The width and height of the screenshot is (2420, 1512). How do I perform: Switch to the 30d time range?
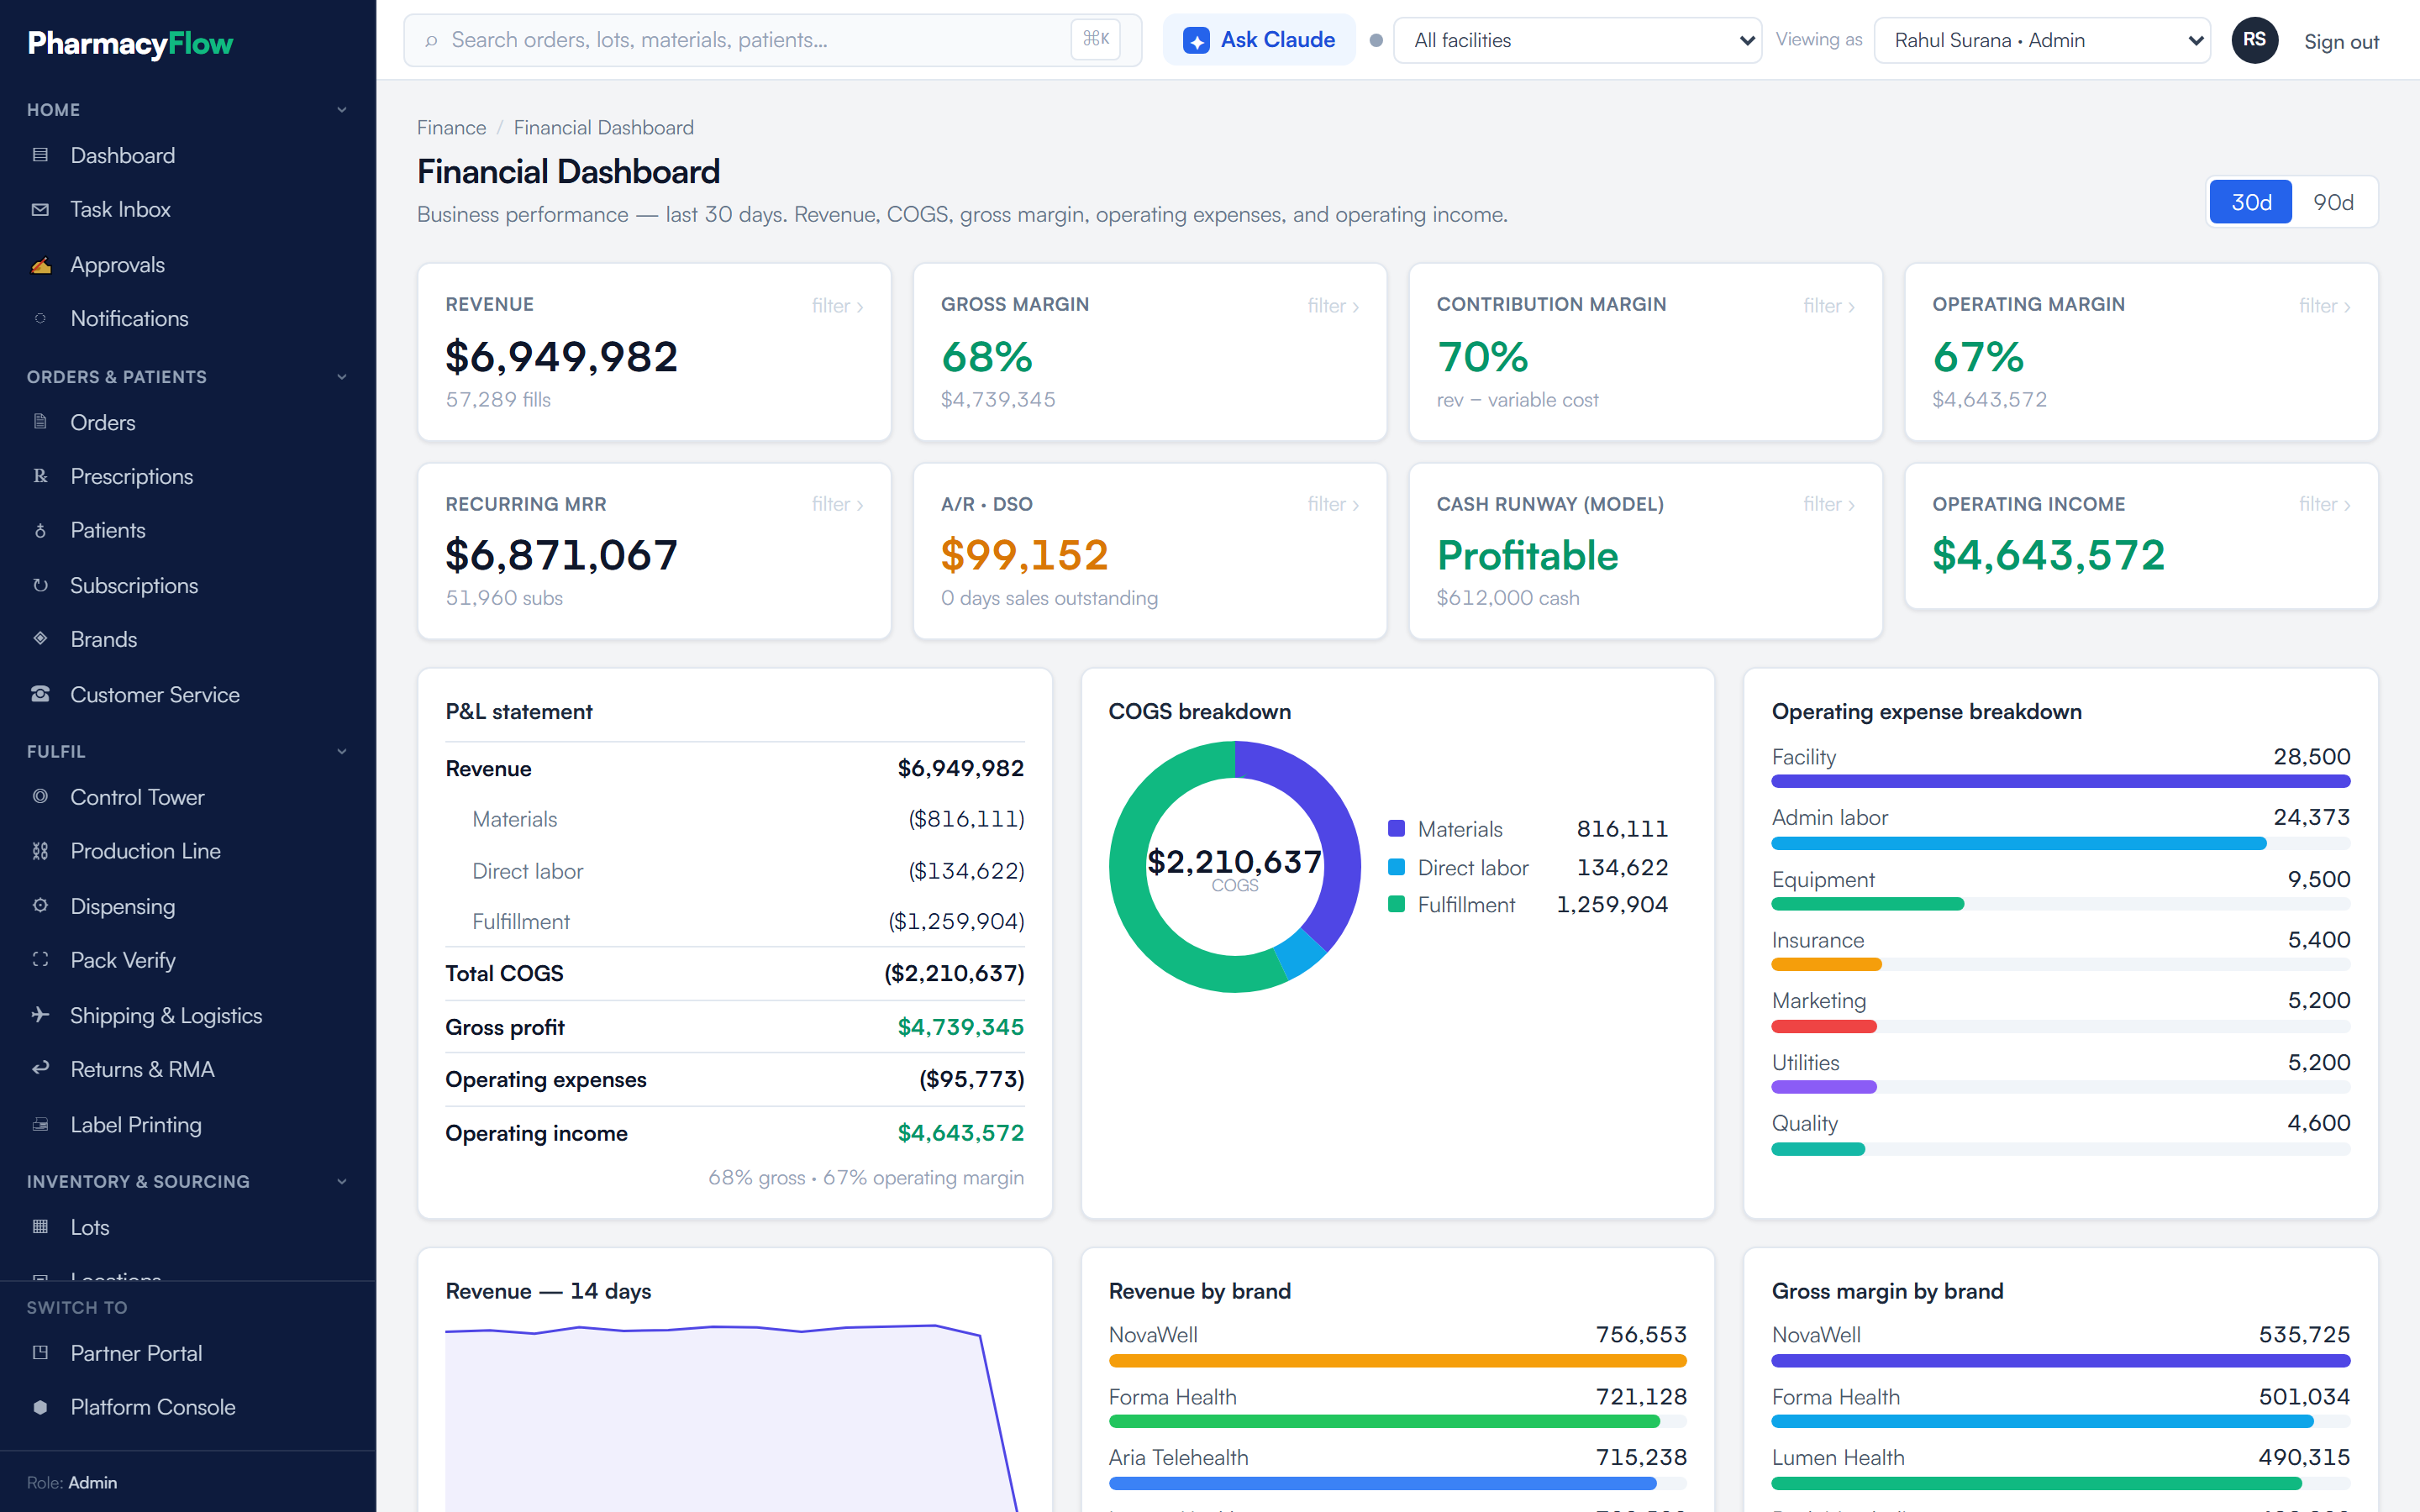click(x=2251, y=202)
